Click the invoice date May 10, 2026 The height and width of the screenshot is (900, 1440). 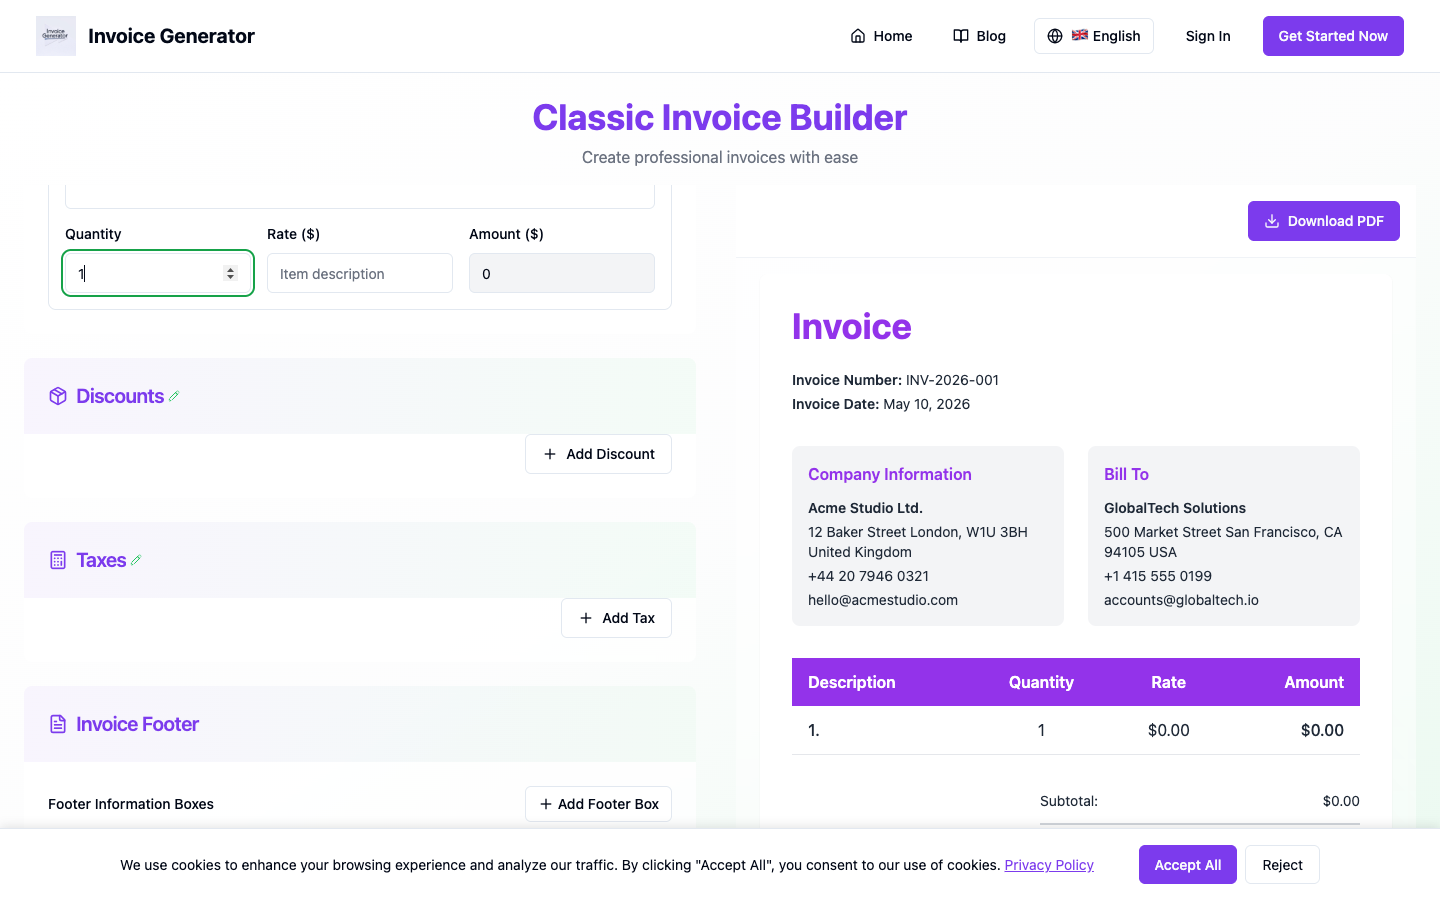(926, 404)
